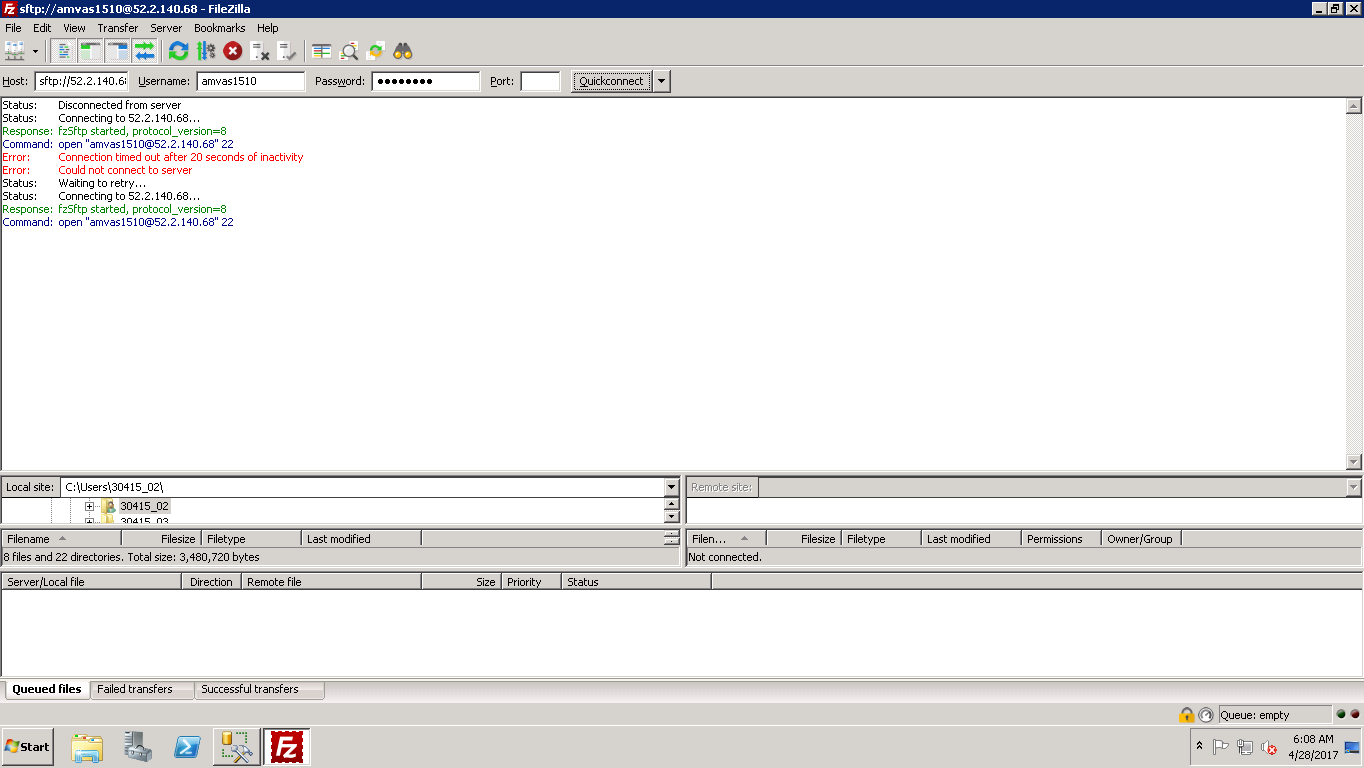Click scroll up arrow in message log
Viewport: 1364px width, 768px height.
pyautogui.click(x=1354, y=106)
